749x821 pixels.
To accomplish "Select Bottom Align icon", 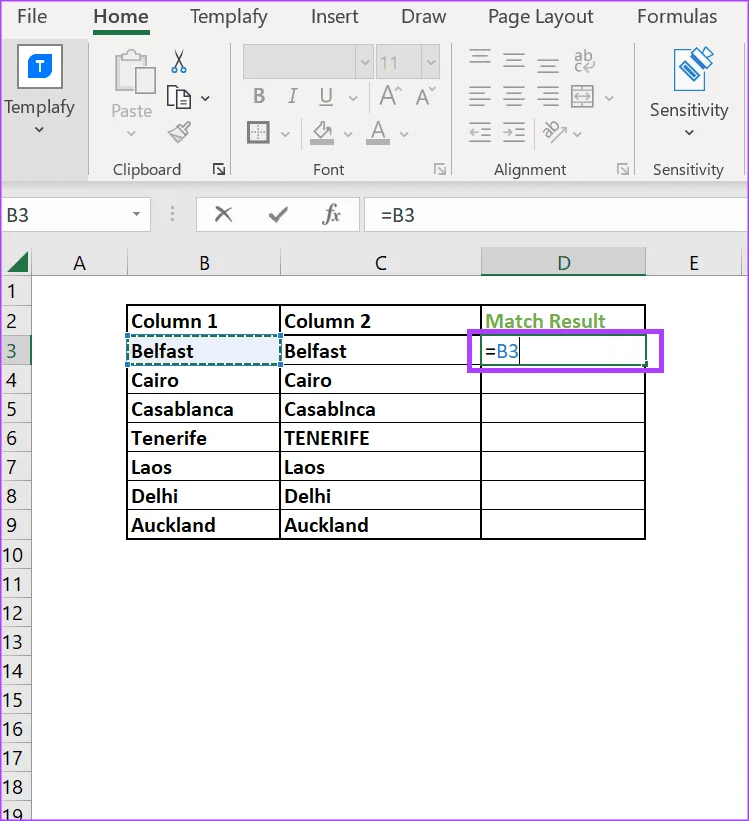I will 548,64.
